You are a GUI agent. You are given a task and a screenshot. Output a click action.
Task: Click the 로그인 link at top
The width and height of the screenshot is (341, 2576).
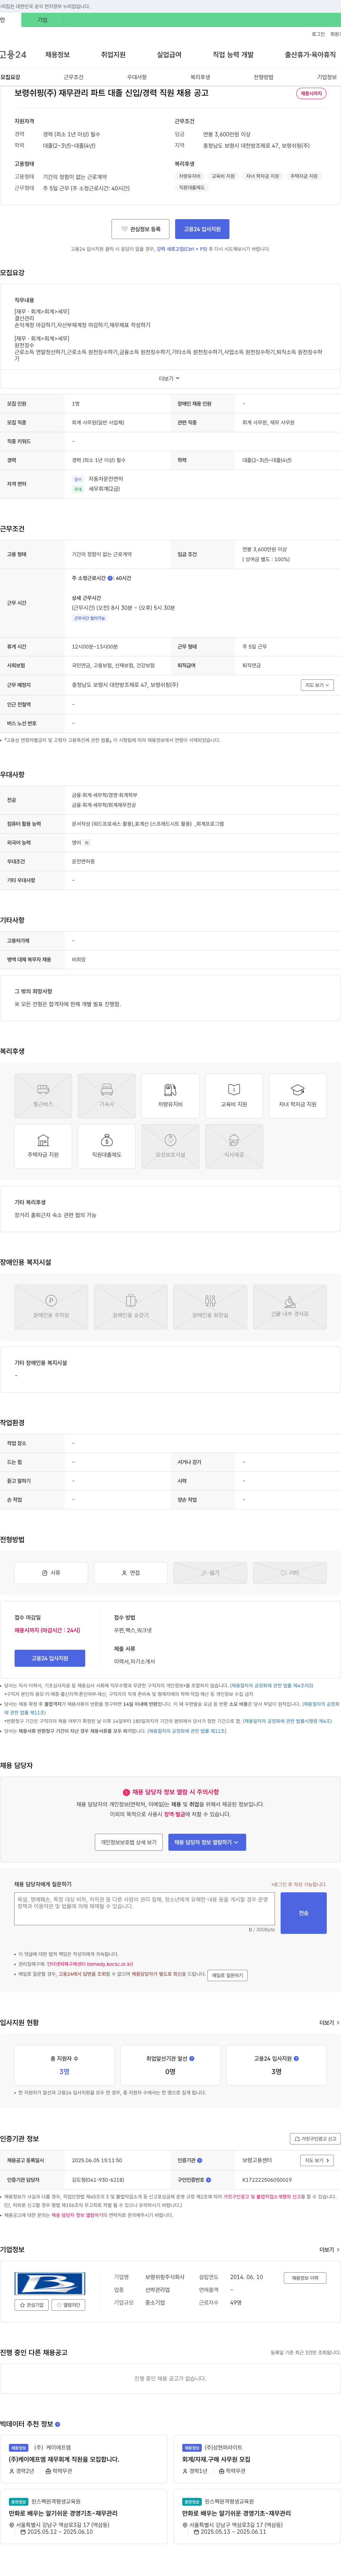tap(318, 34)
